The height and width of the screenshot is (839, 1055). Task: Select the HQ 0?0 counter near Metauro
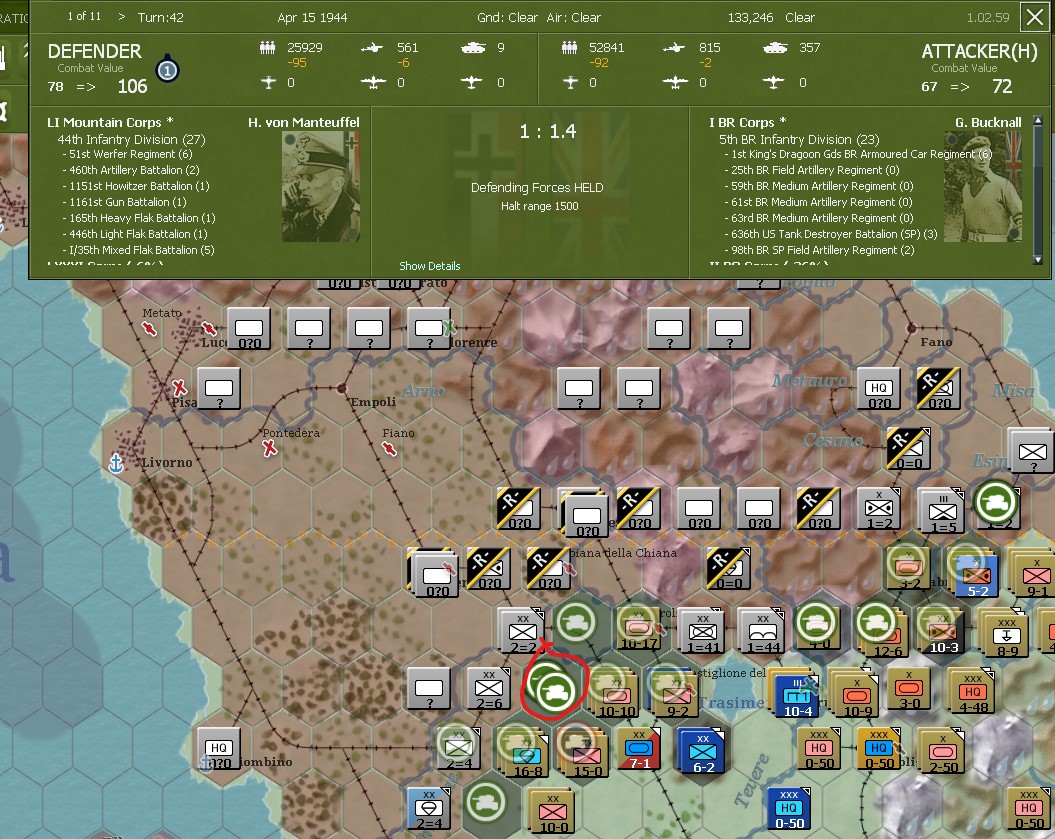879,389
